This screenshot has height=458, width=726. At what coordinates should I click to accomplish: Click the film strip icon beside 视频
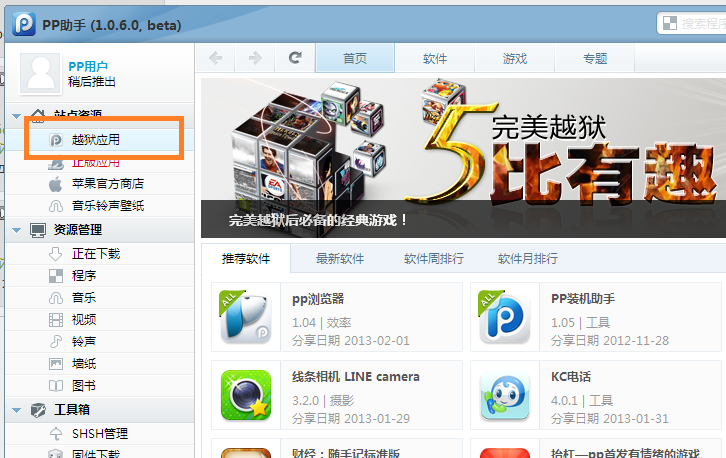[x=56, y=320]
